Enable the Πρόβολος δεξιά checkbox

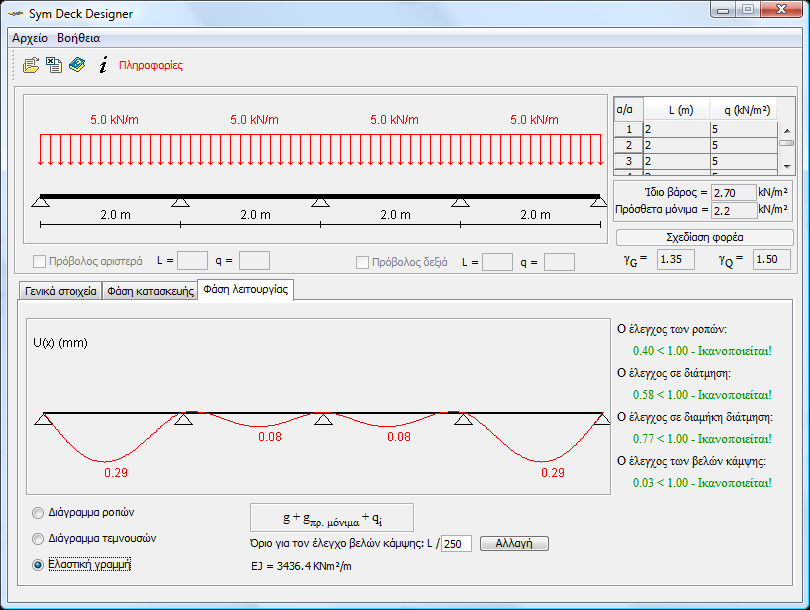362,262
